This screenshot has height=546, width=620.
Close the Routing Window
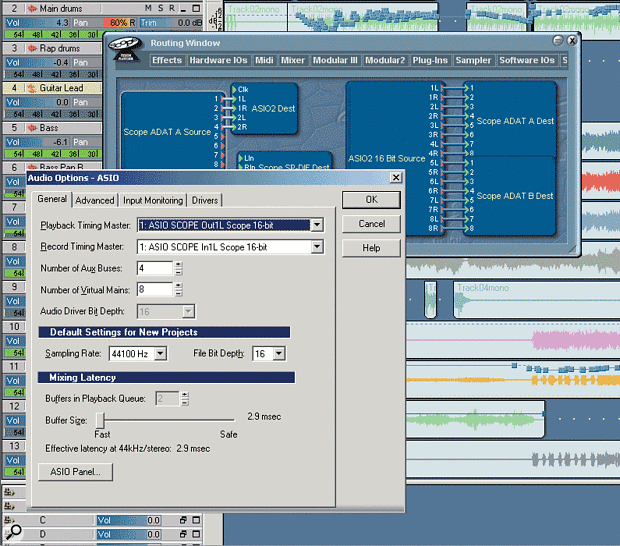tap(572, 40)
